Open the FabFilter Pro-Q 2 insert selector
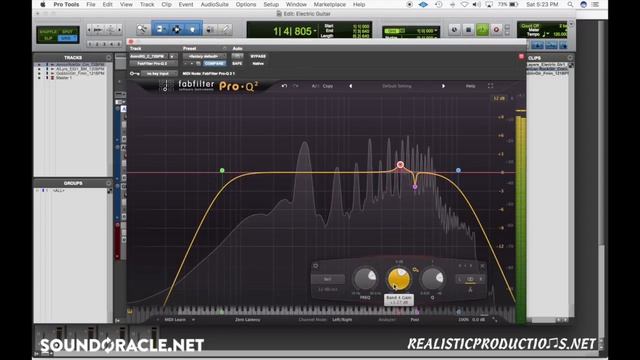Image resolution: width=640 pixels, height=360 pixels. pos(153,64)
